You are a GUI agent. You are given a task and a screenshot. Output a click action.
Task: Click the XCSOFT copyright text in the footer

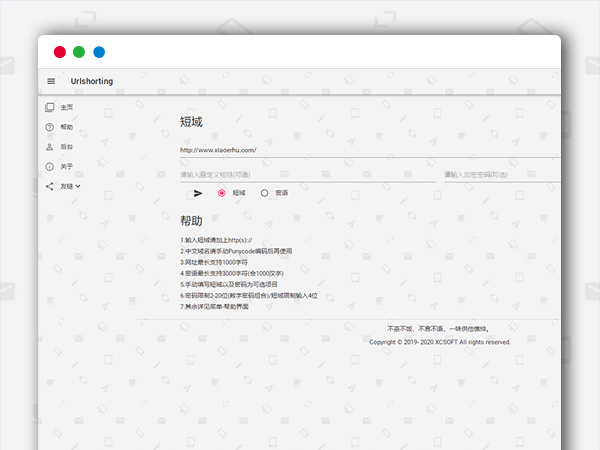click(x=440, y=342)
